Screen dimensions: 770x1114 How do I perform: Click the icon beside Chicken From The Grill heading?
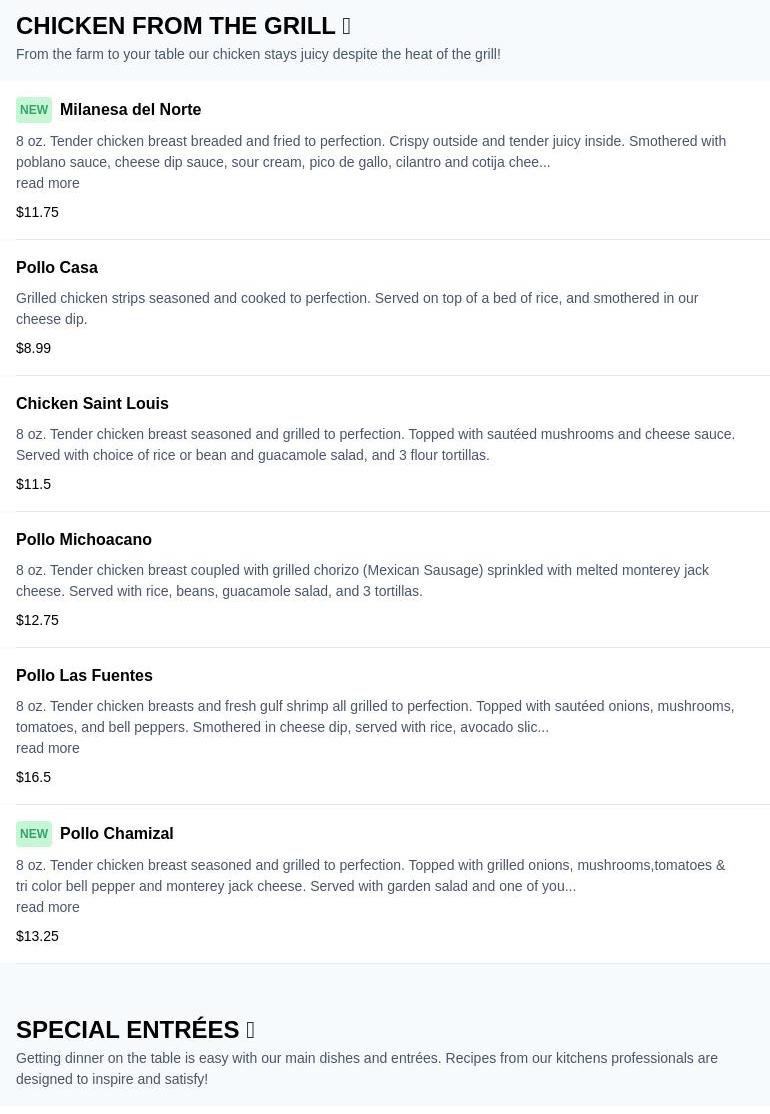click(346, 26)
